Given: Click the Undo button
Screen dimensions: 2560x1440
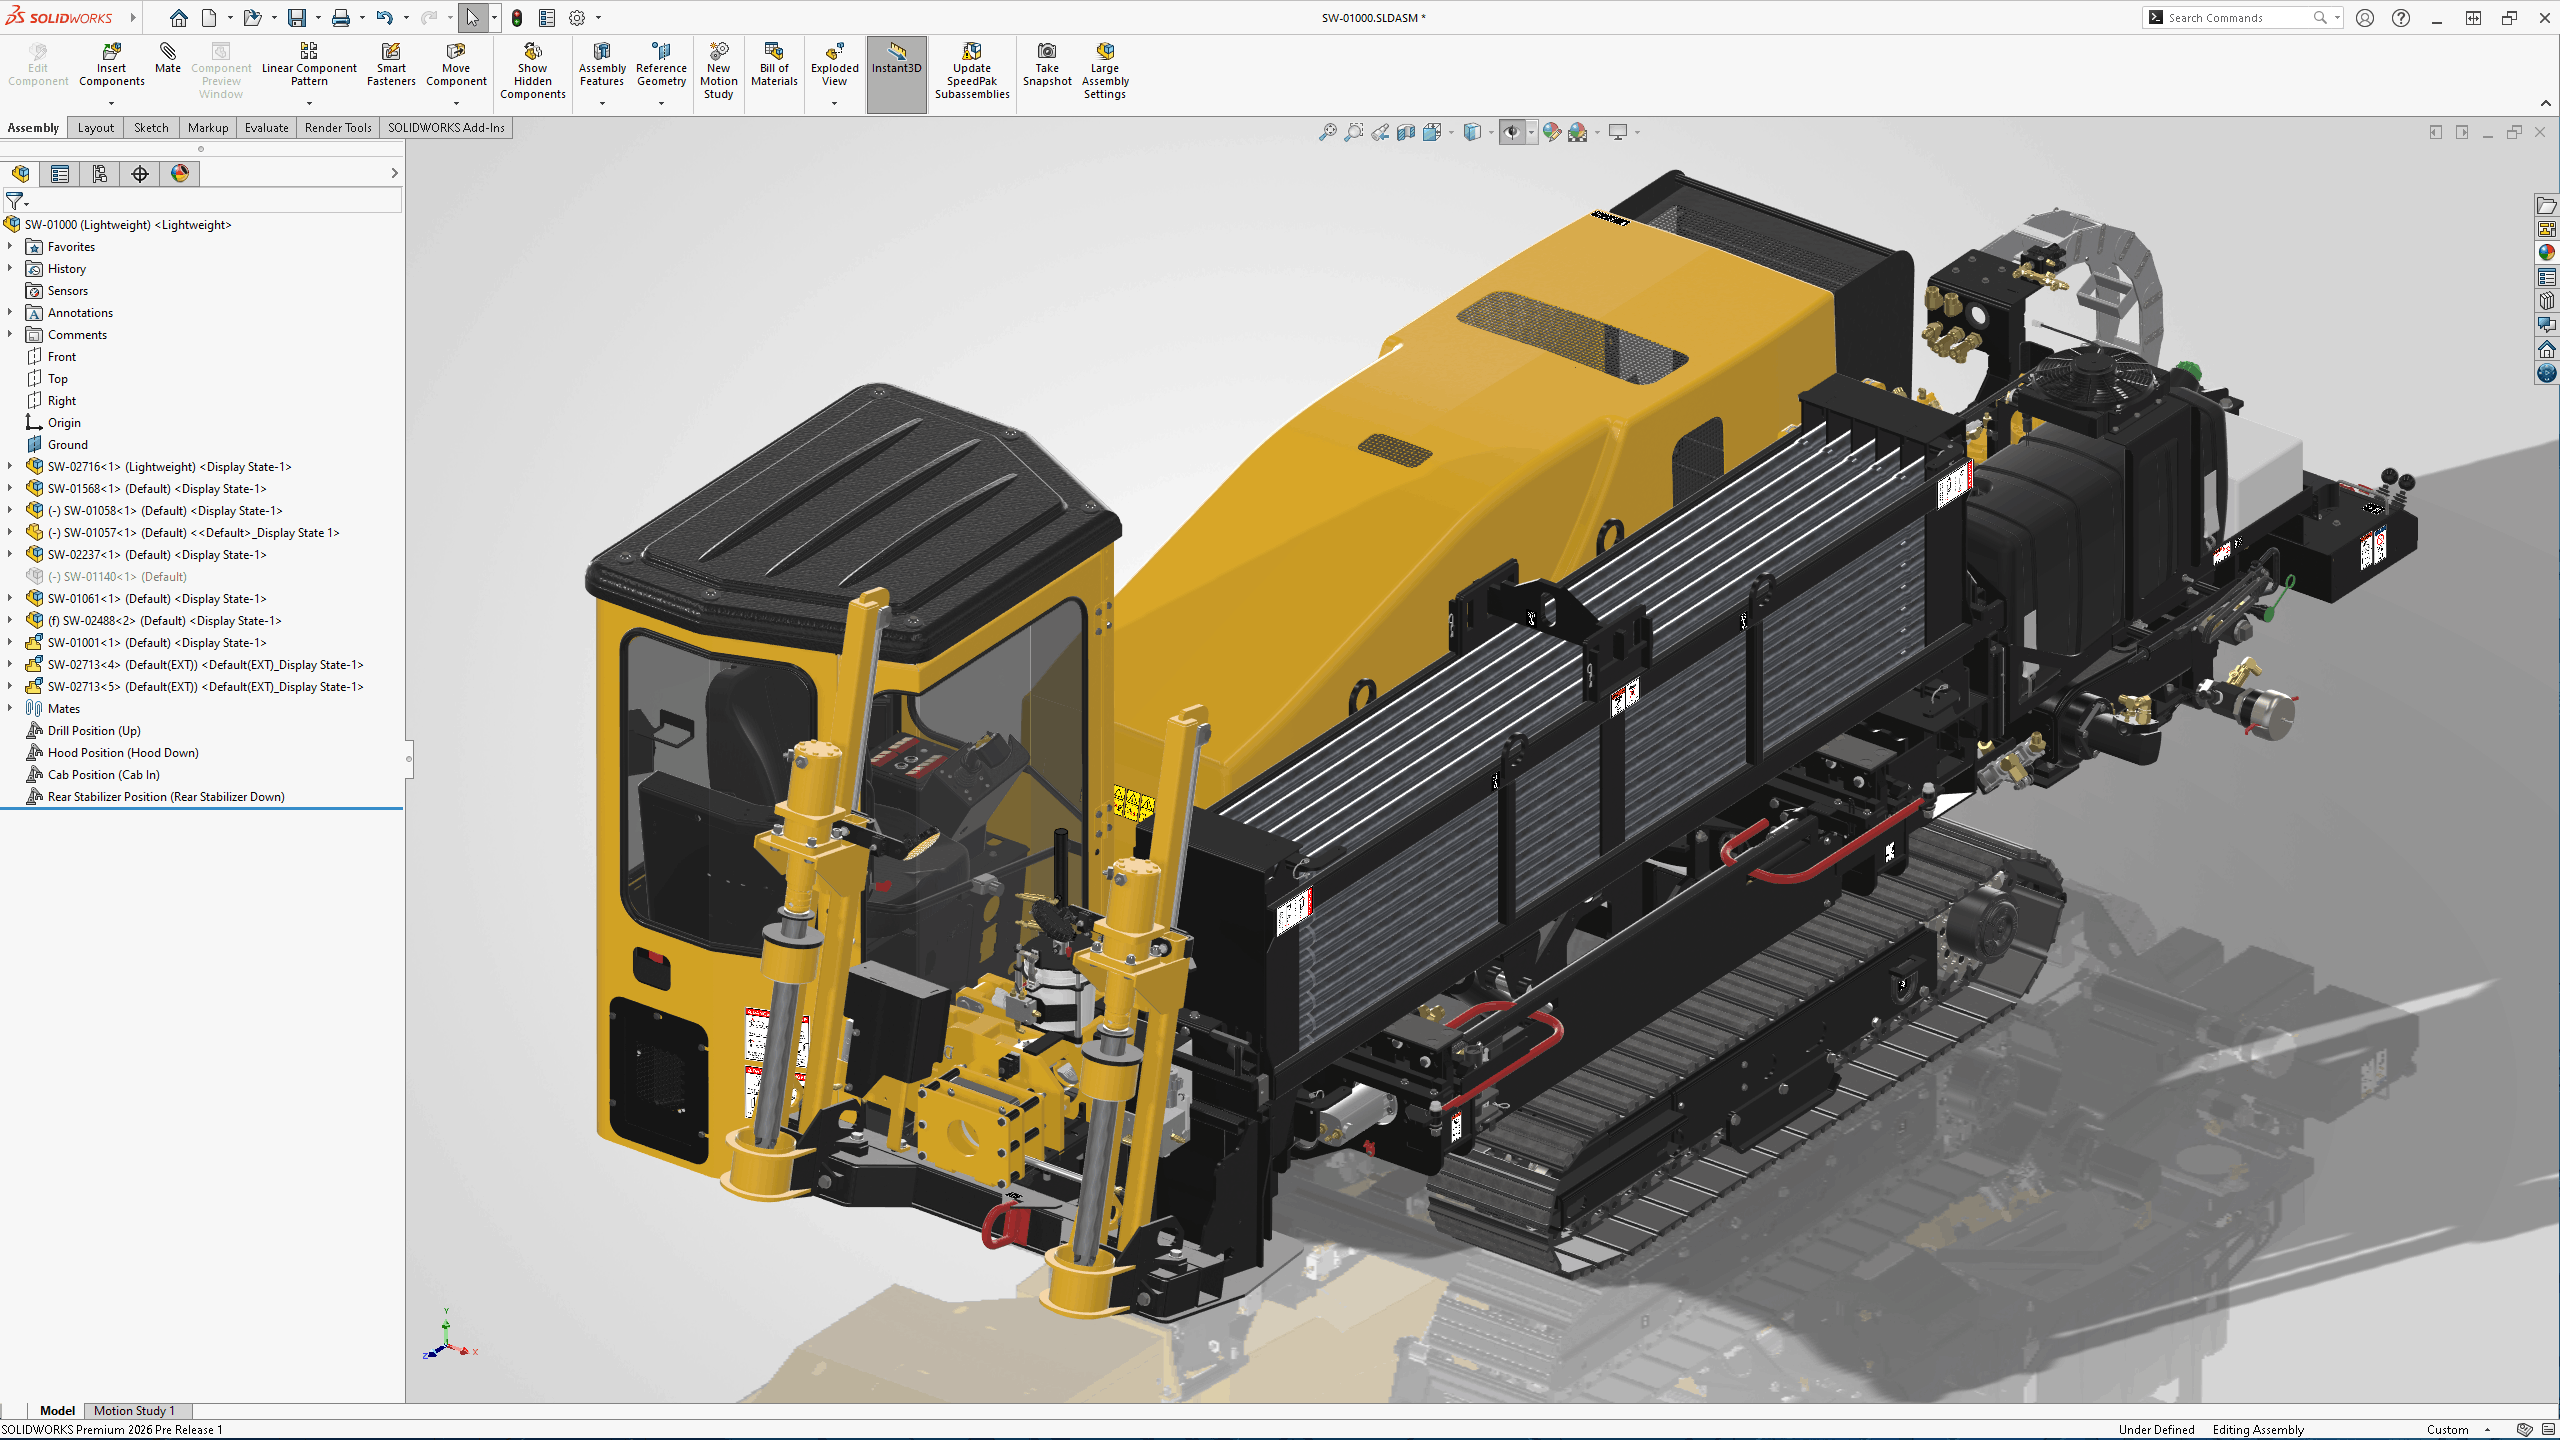Looking at the screenshot, I should coord(384,18).
